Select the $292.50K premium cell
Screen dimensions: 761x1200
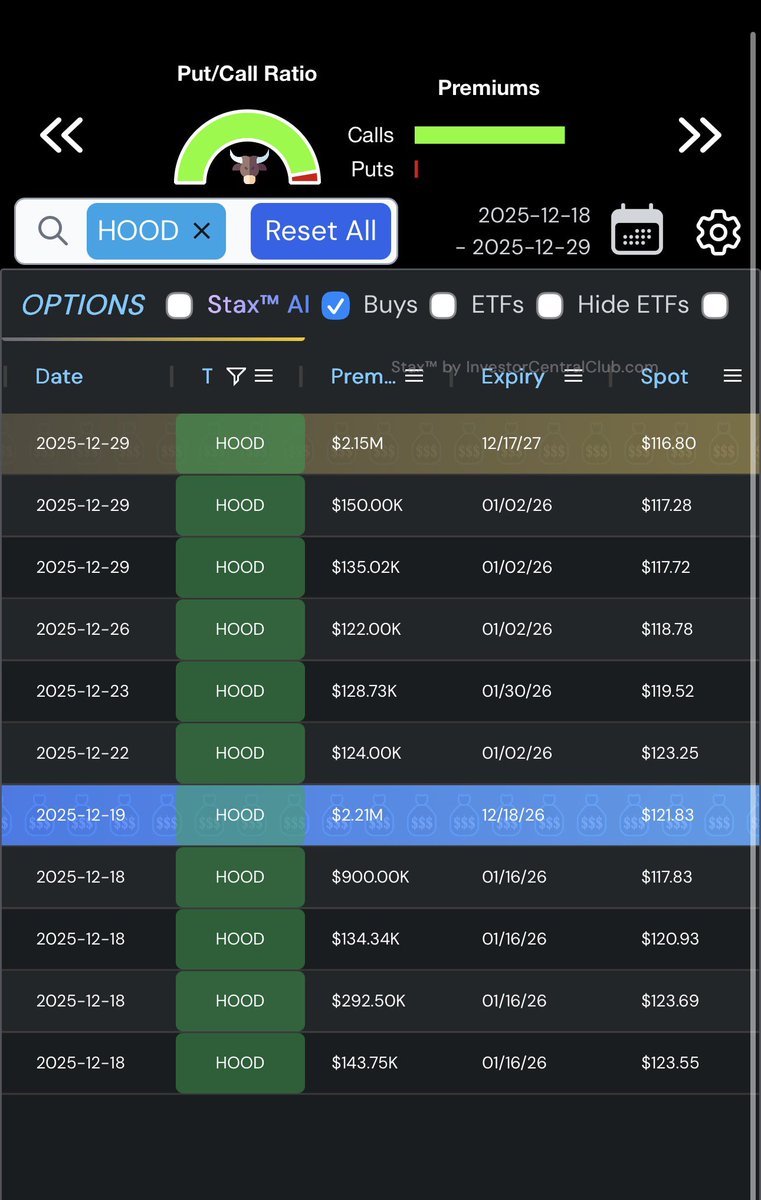[368, 1001]
